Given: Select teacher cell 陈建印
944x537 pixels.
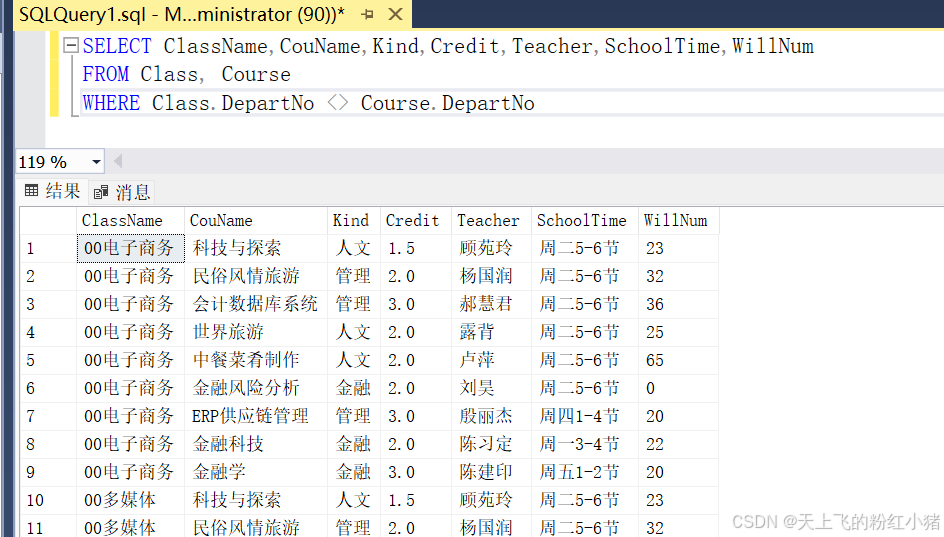Looking at the screenshot, I should [491, 473].
